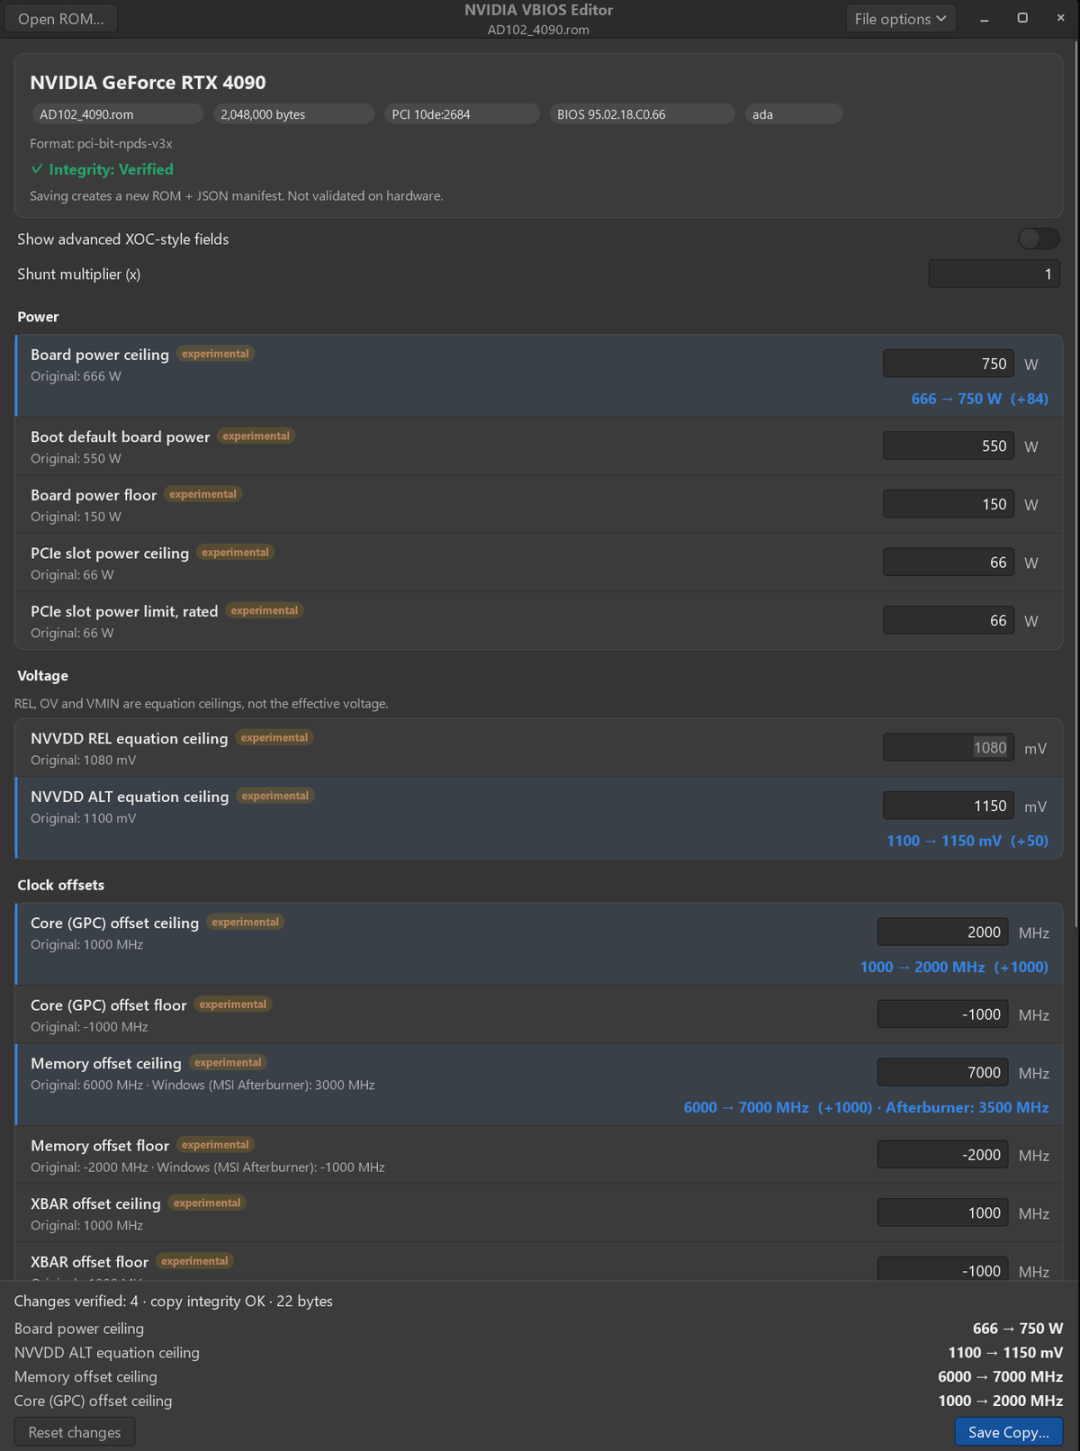Click the Clock offsets section heading

click(61, 885)
